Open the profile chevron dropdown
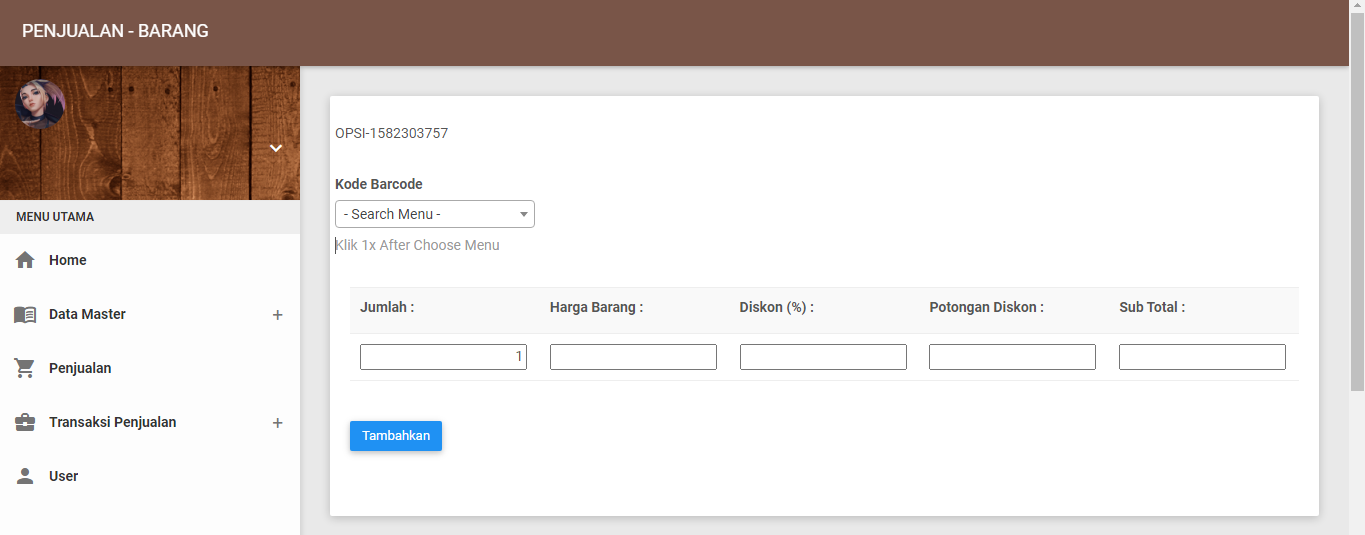The height and width of the screenshot is (535, 1365). [276, 148]
